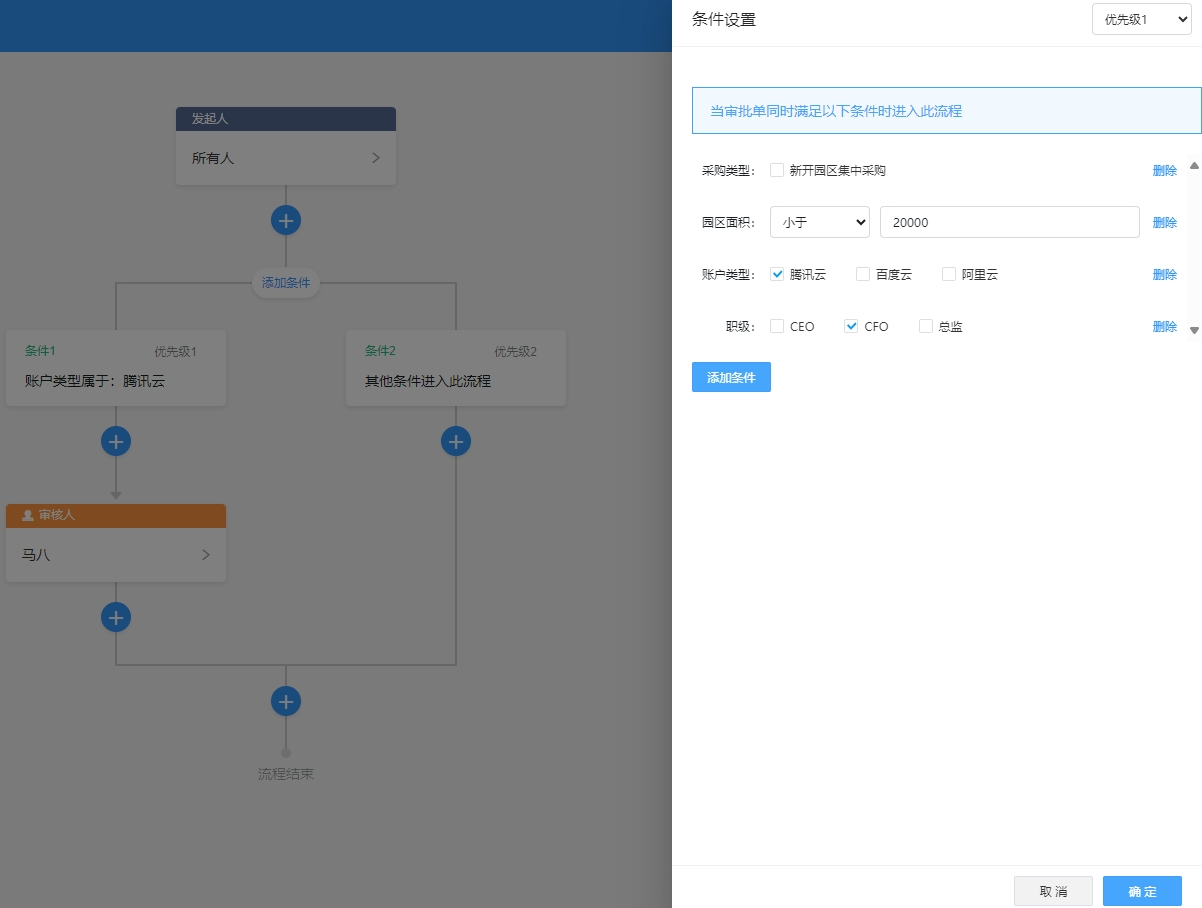Click the scroll-up arrow in conditions list

[x=1193, y=166]
